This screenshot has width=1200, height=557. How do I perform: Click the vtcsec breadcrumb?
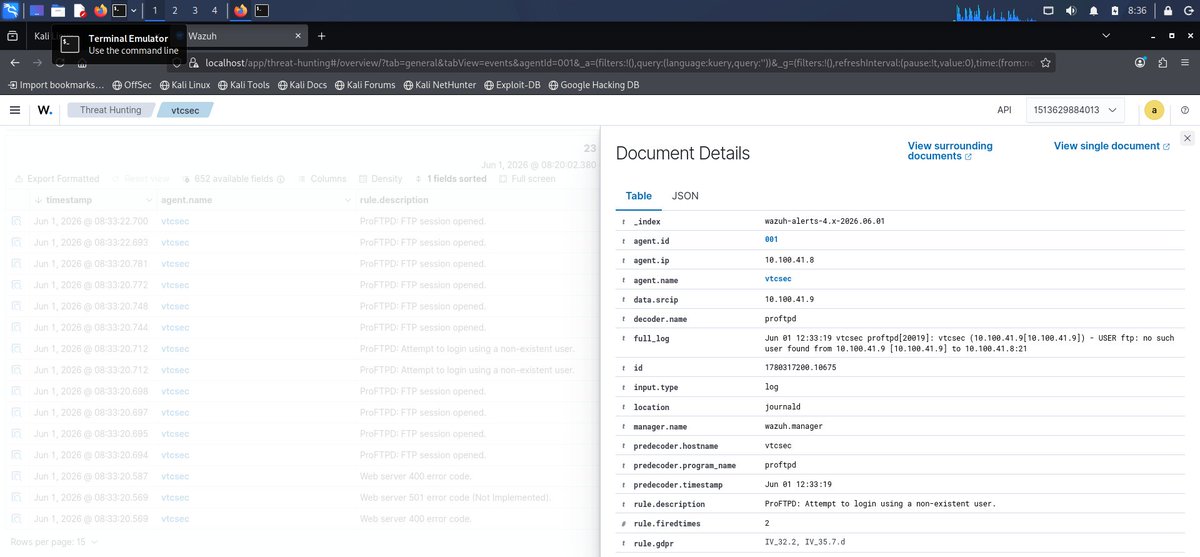[185, 110]
